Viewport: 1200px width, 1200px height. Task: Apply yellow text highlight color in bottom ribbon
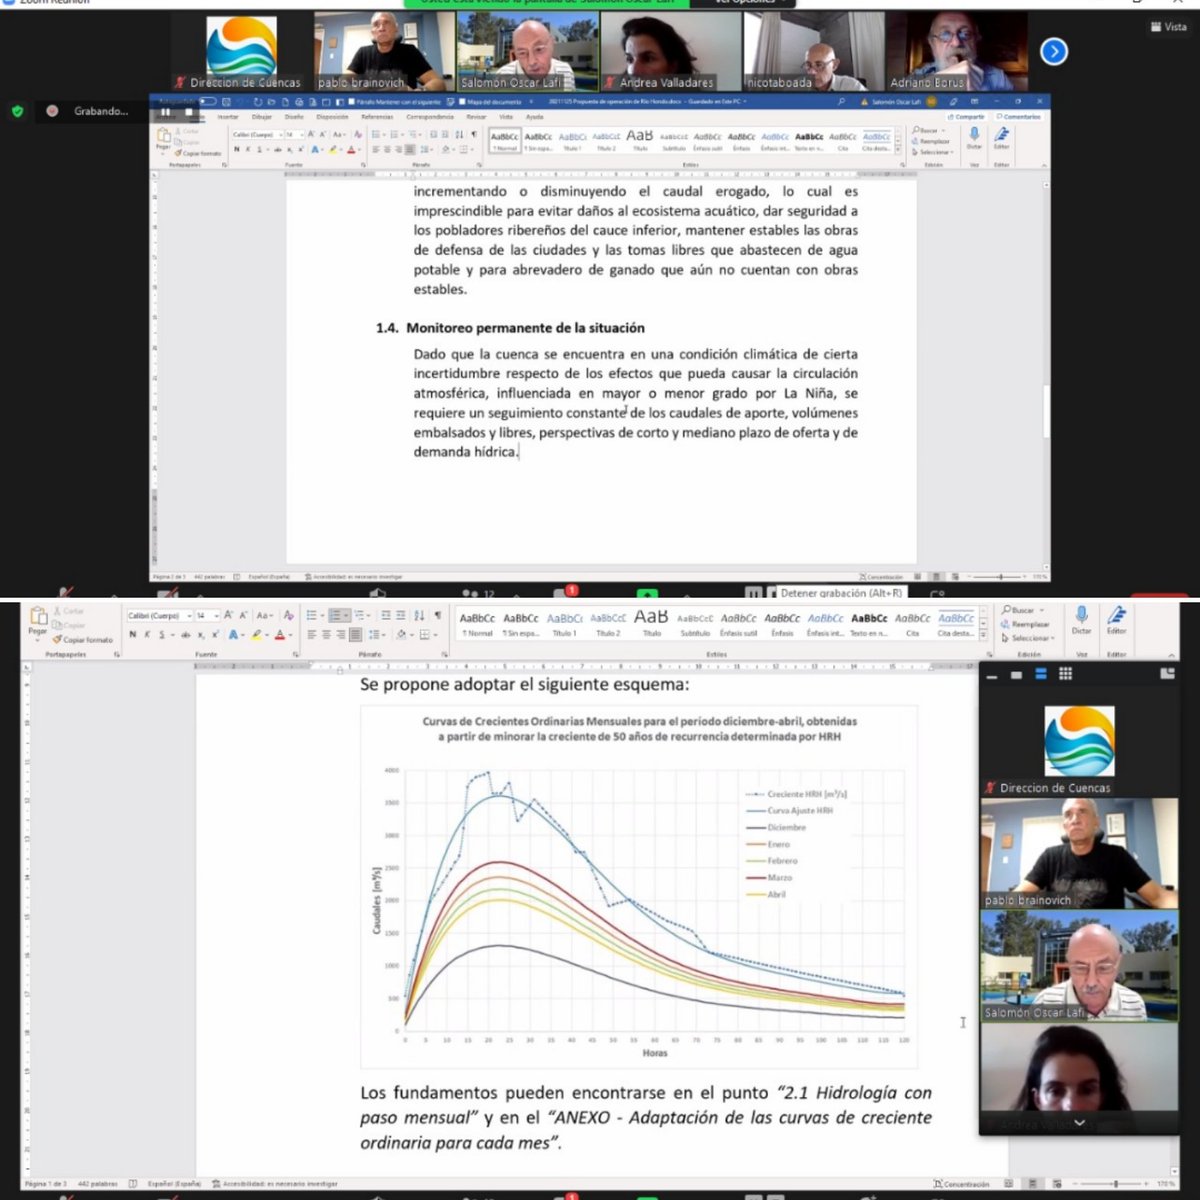click(256, 635)
